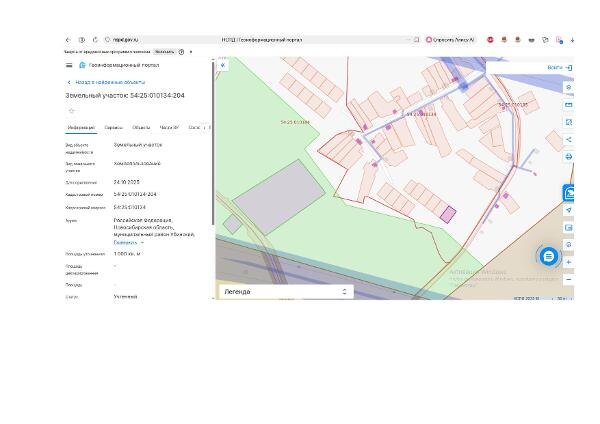Switch to the Сервисы tab
This screenshot has width=600, height=424.
click(x=114, y=127)
